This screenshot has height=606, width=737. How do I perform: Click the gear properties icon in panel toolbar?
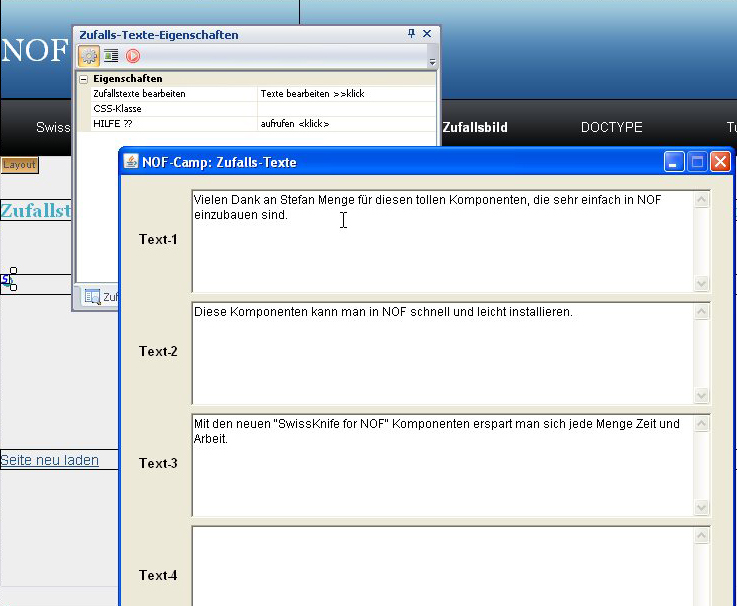[89, 56]
